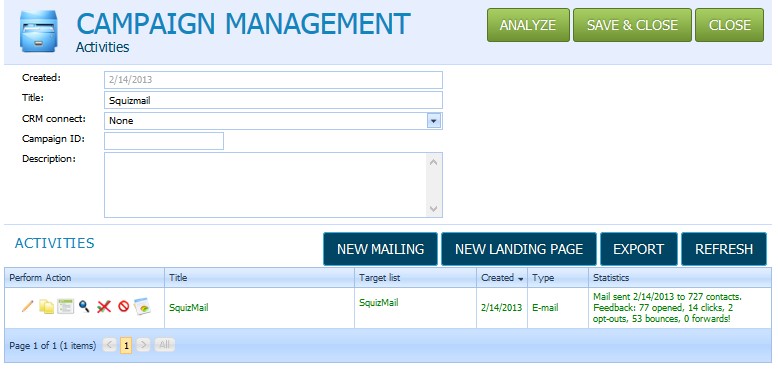778x369 pixels.
Task: Click the ANALYZE button
Action: point(528,25)
